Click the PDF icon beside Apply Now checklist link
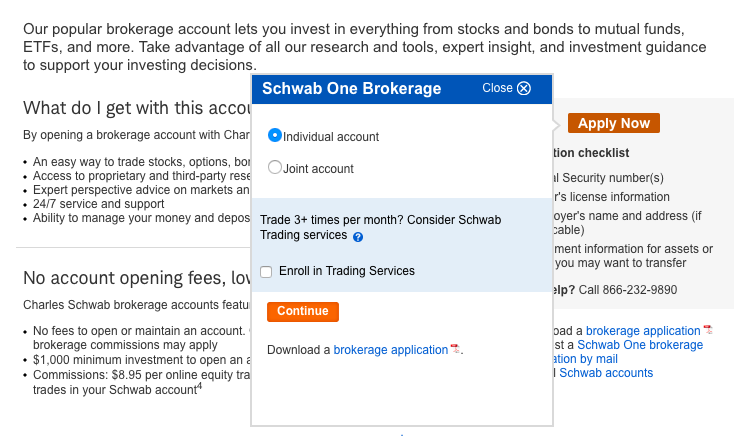 click(x=708, y=331)
